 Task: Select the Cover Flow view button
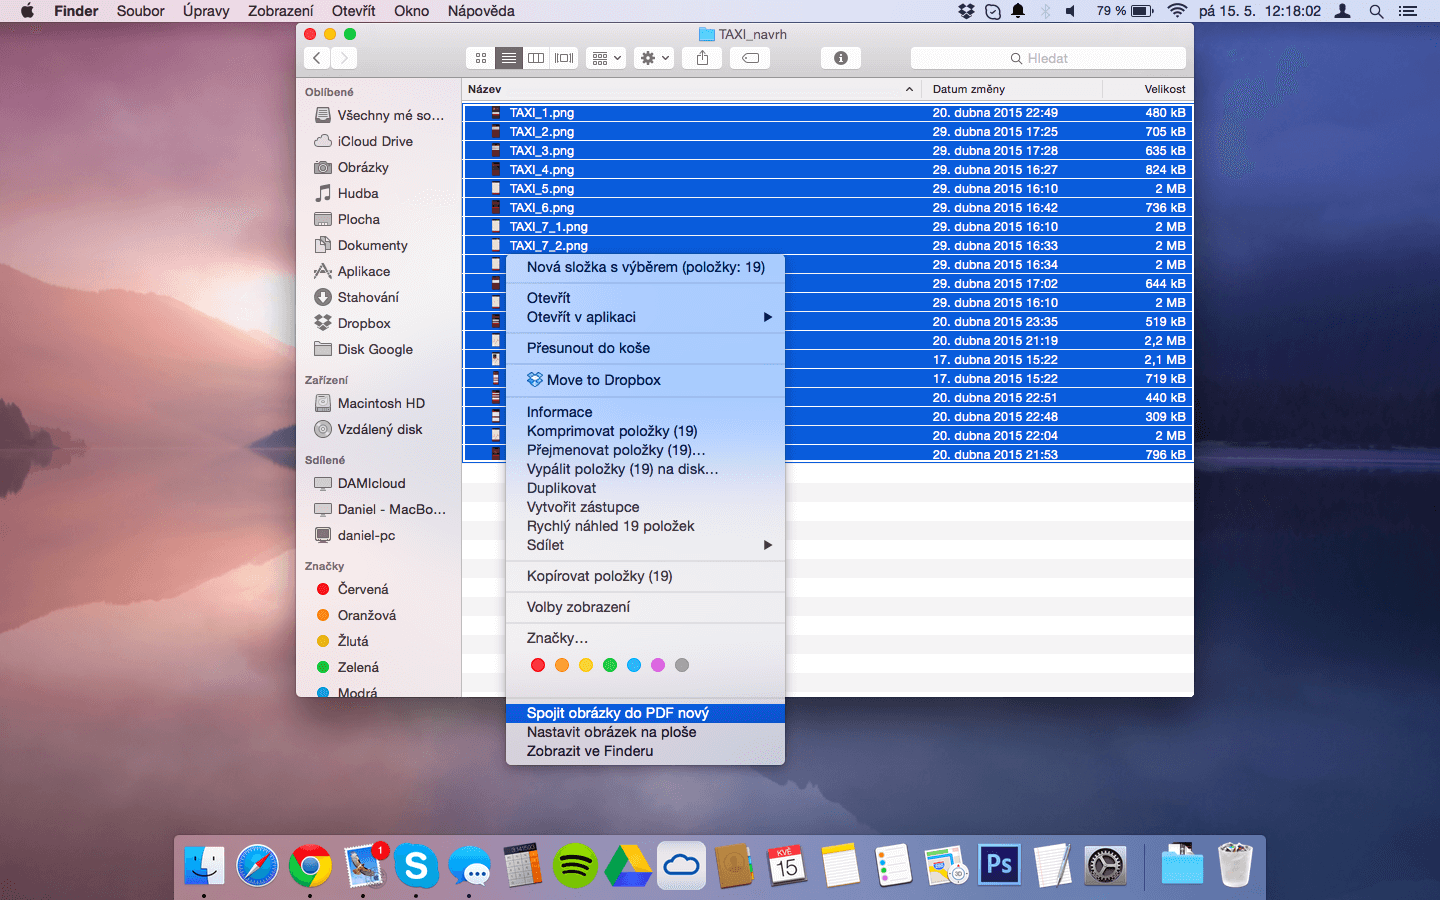(565, 58)
